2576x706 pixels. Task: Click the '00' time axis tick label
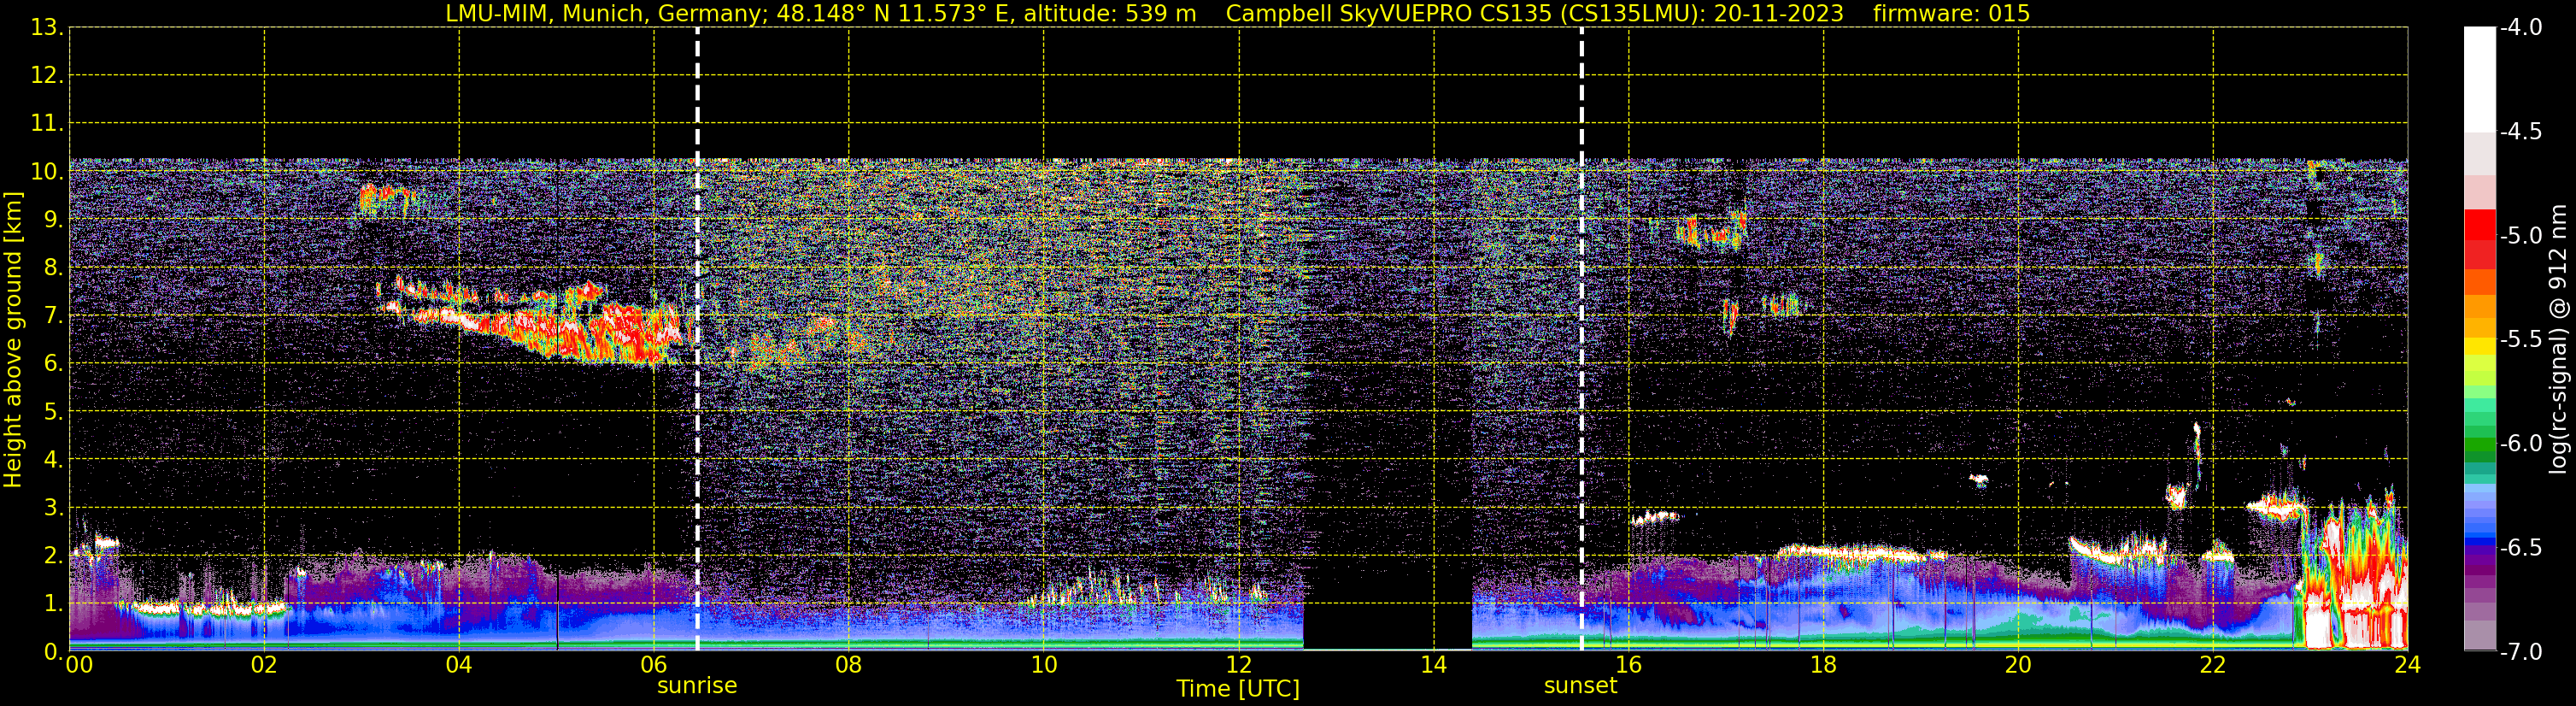[79, 665]
